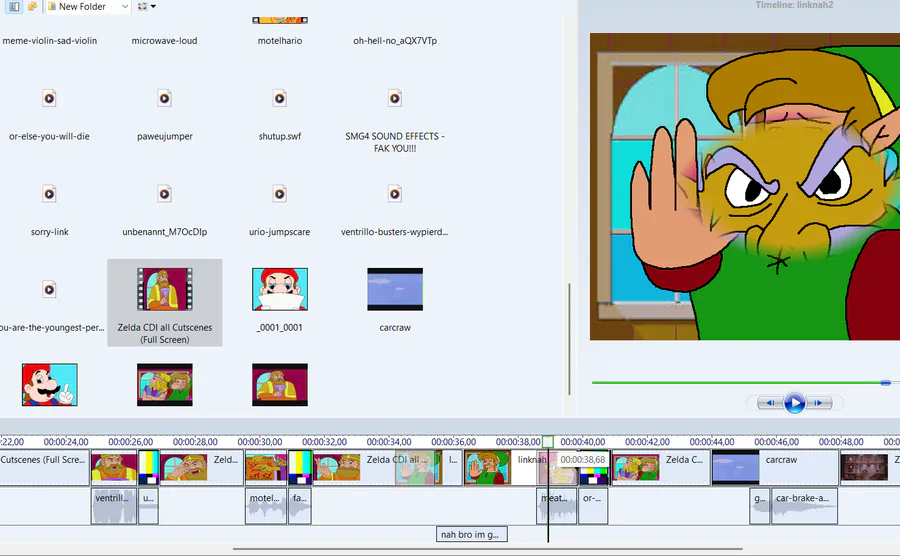Select the 'nah bro im g...' title overlay
900x556 pixels.
tap(472, 534)
